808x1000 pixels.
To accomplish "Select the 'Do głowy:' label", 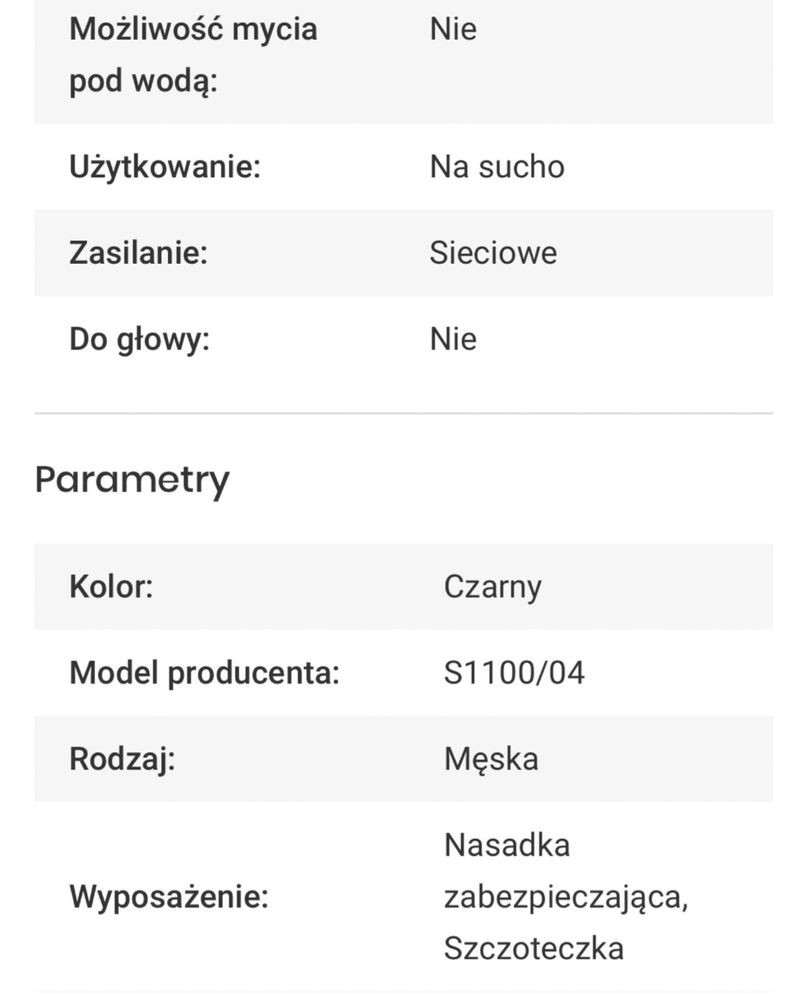I will pos(139,340).
